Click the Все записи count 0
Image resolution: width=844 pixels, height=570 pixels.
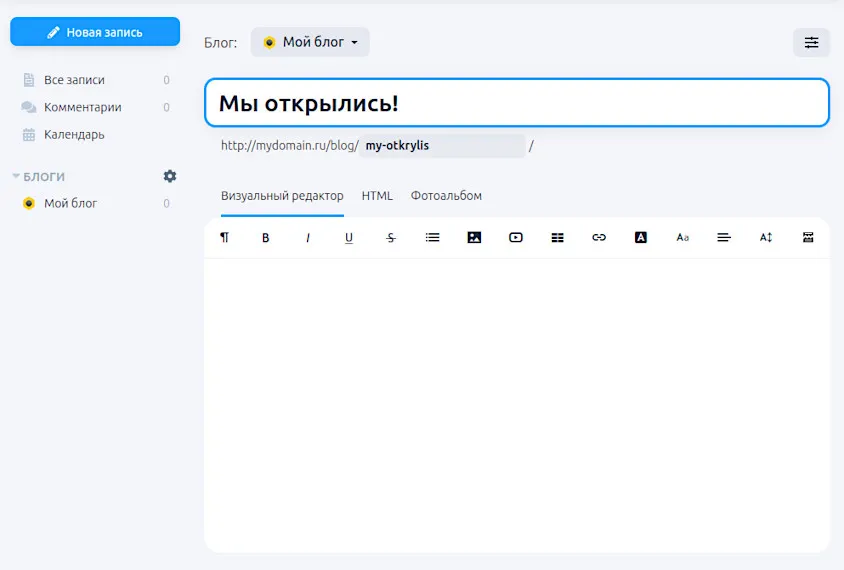coord(166,80)
